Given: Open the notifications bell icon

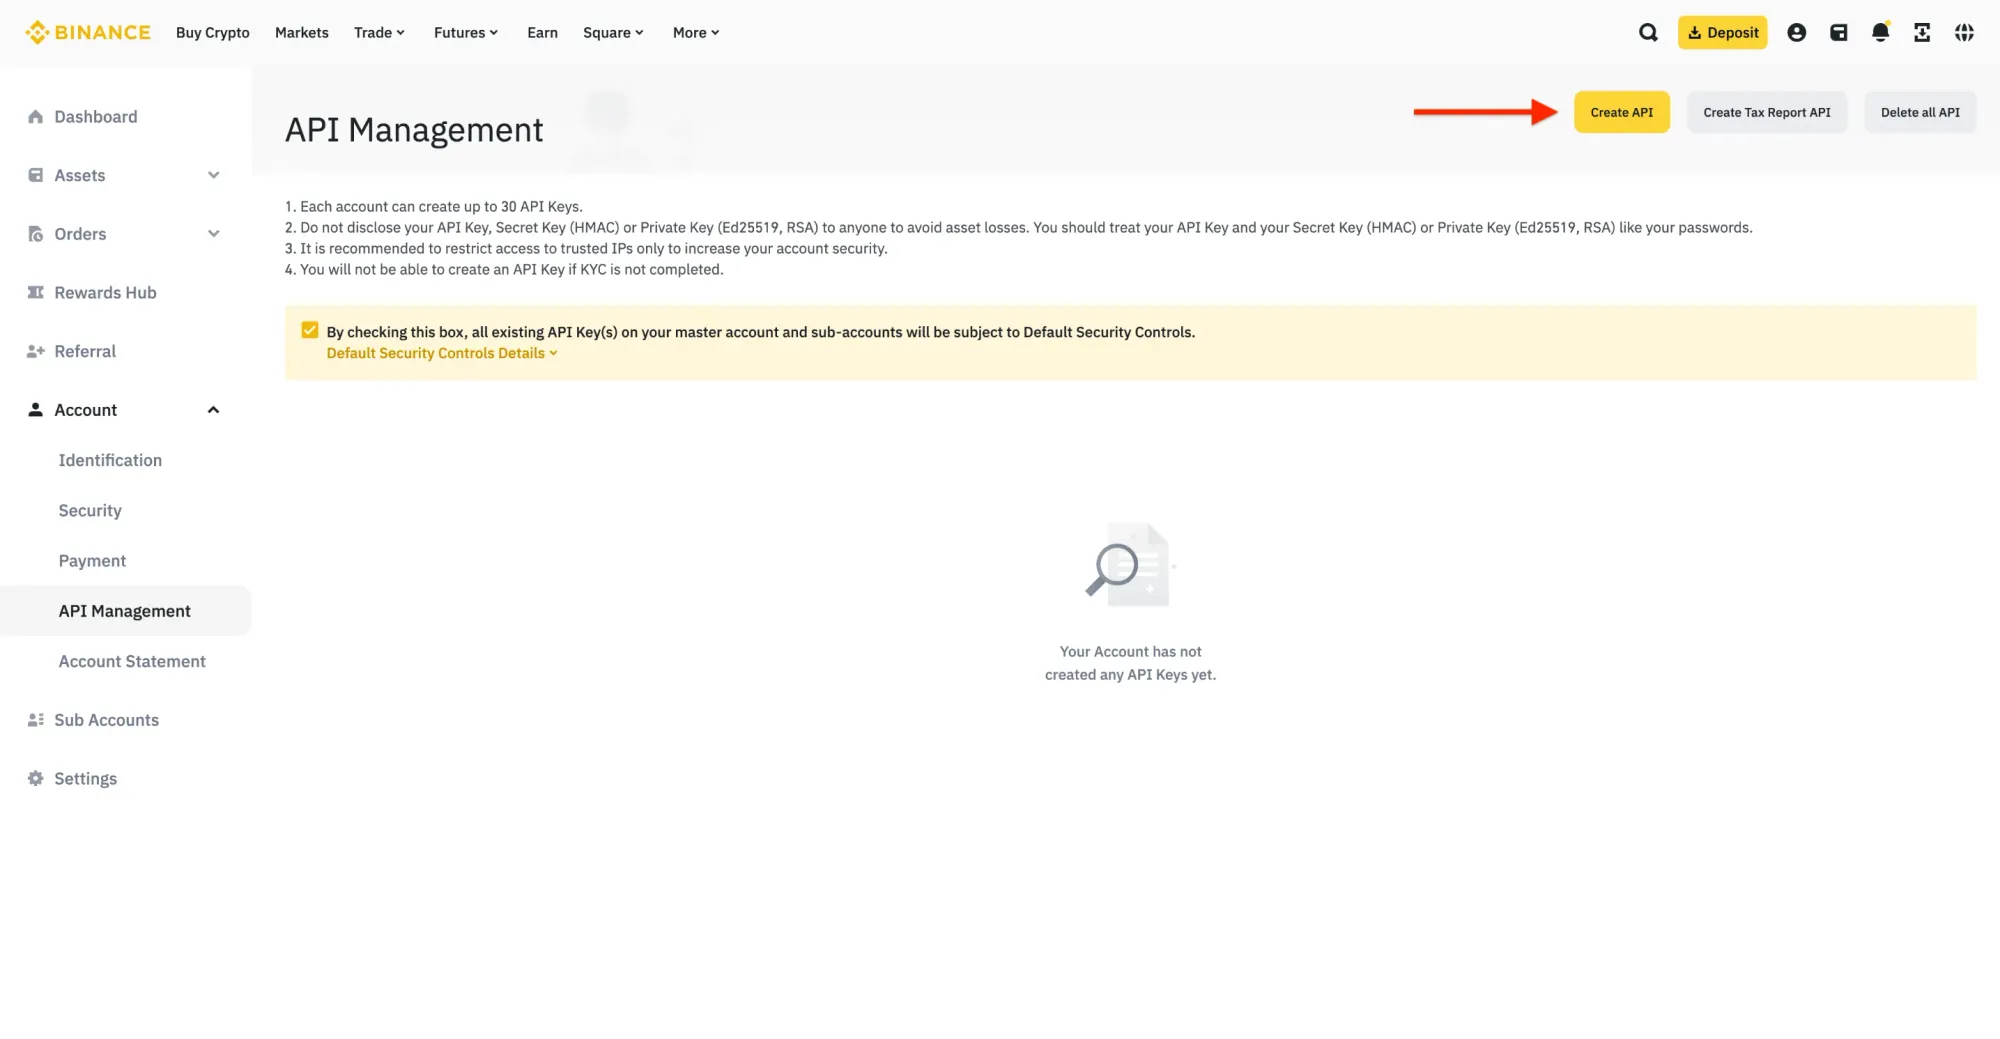Looking at the screenshot, I should [1880, 33].
